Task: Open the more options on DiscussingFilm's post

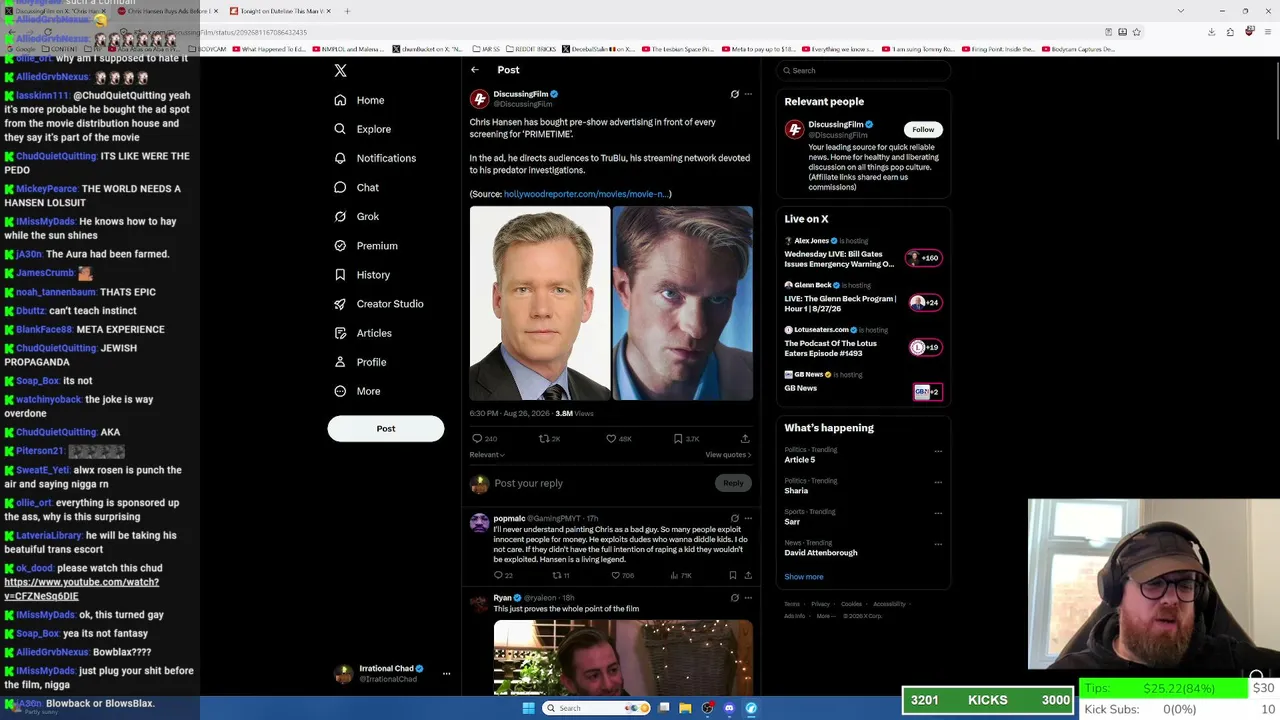Action: point(748,94)
